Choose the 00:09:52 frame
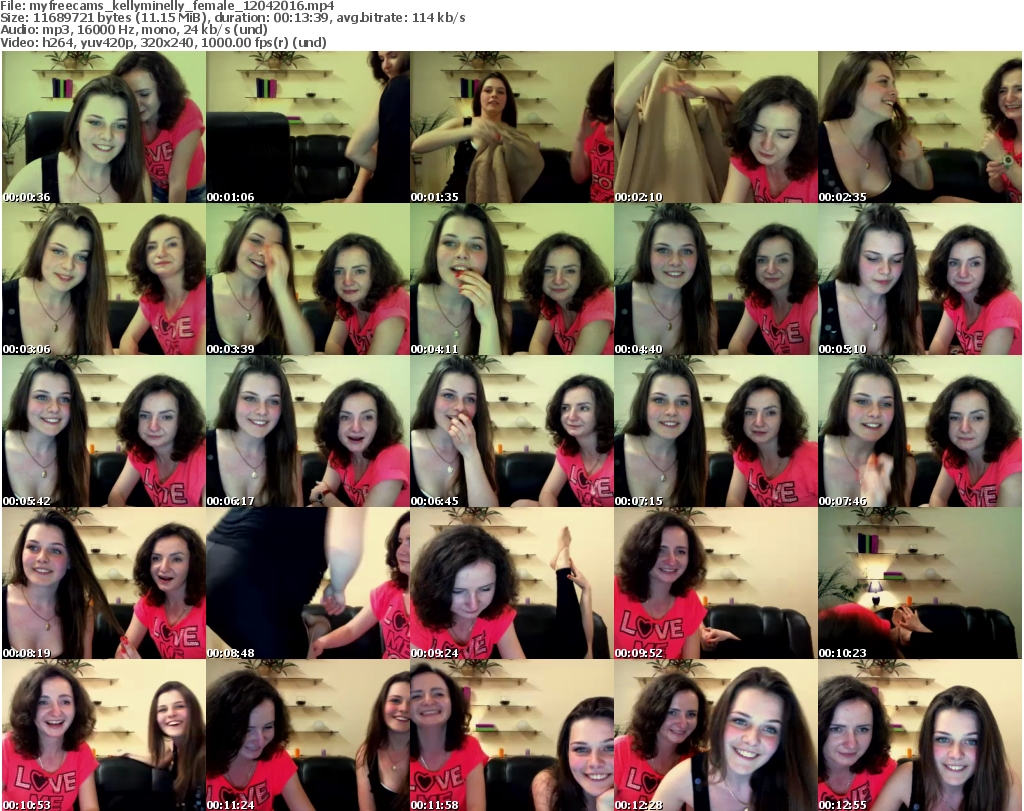Screen dimensions: 1024x811 pyautogui.click(x=716, y=583)
